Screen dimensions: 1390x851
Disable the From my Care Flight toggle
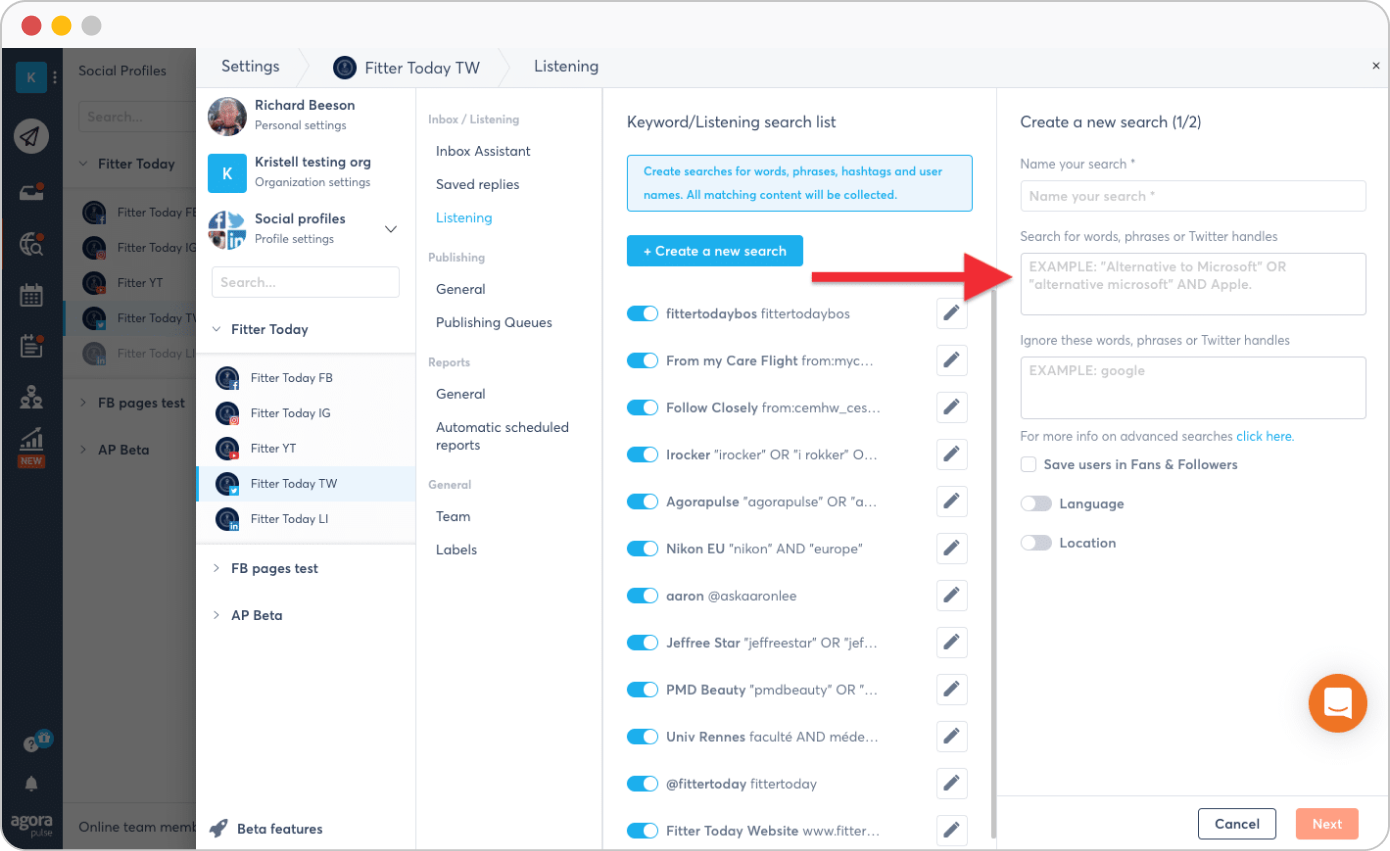(x=642, y=361)
